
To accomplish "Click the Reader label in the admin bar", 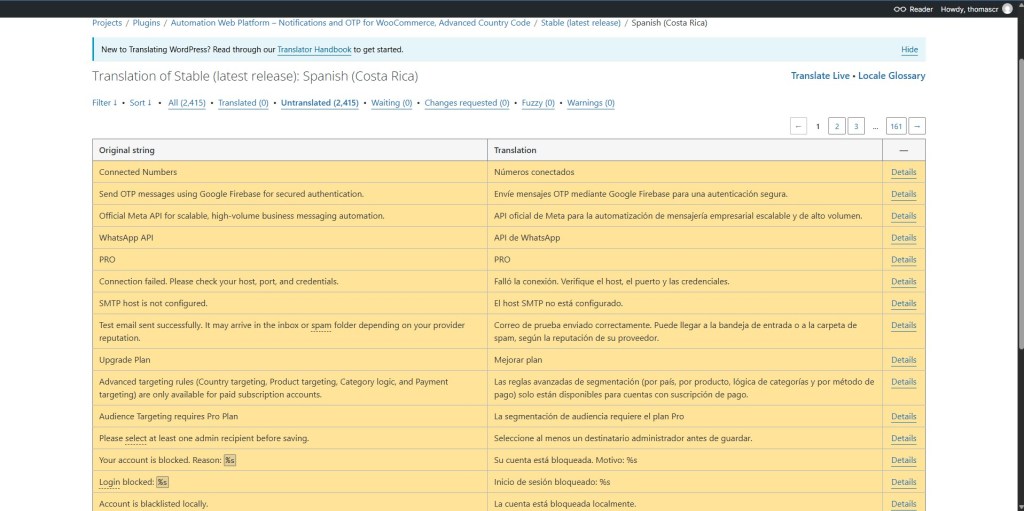I will [x=921, y=9].
